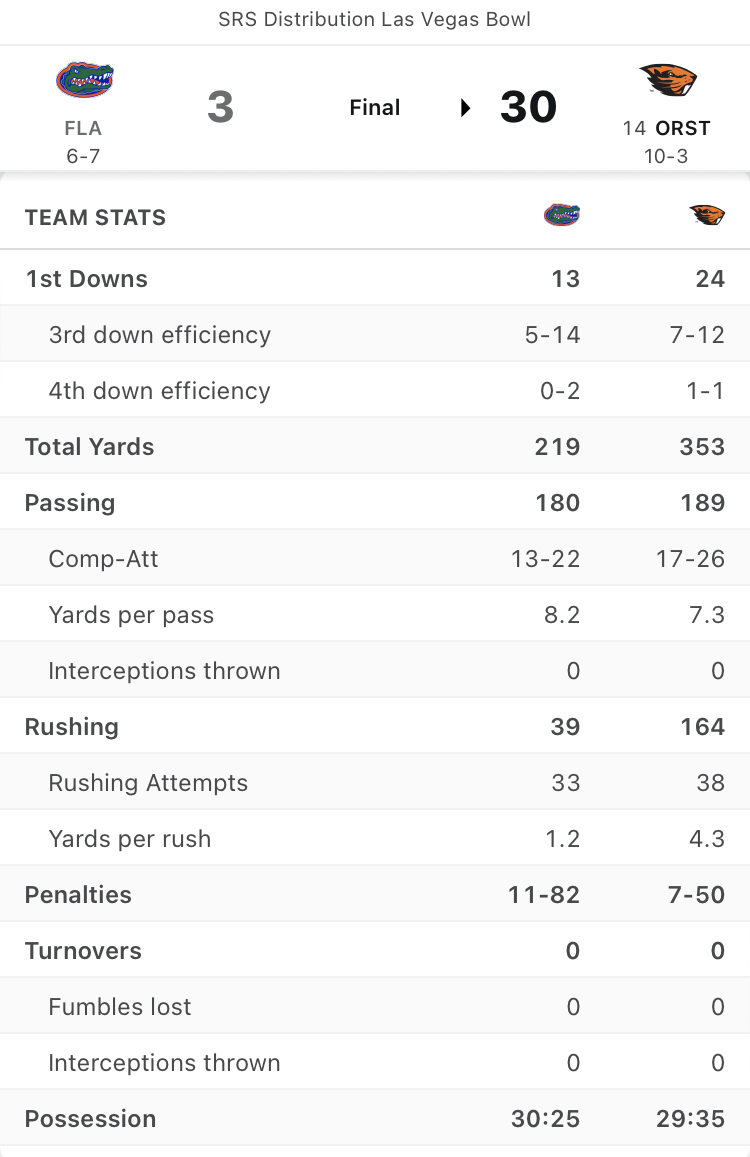Select the TEAM STATS section heading
The image size is (750, 1157).
95,218
